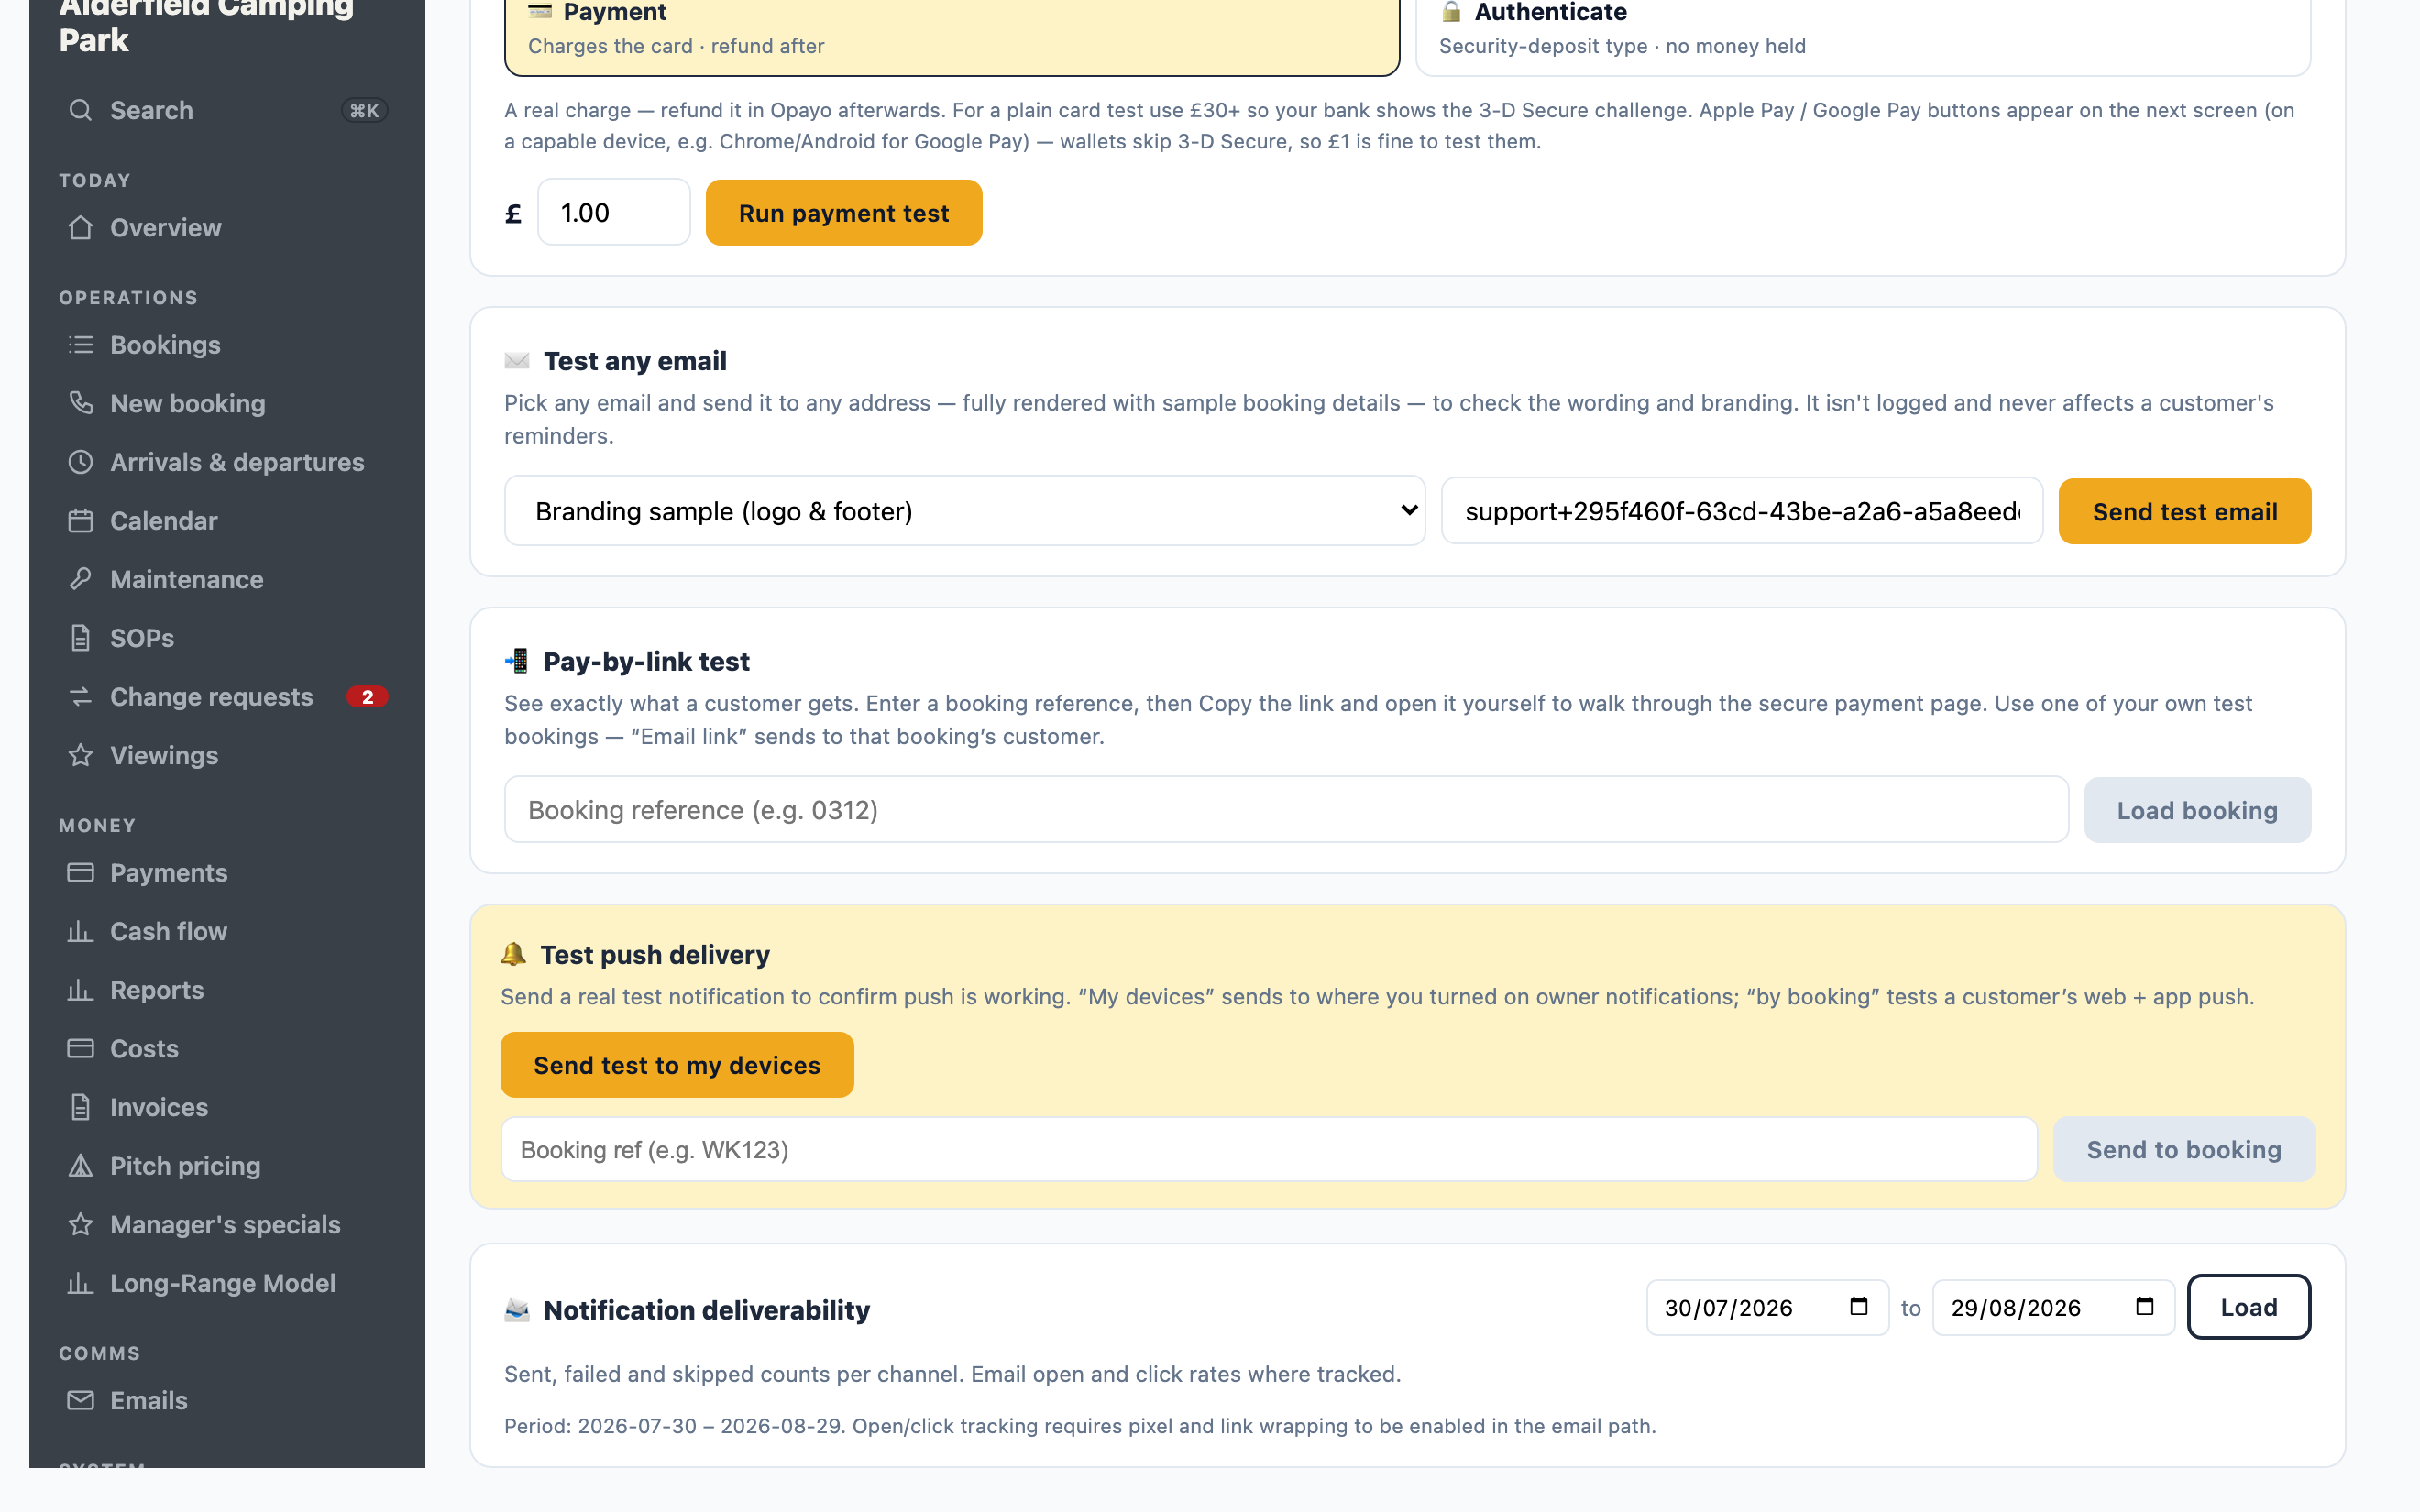Click Load booking button
Screen dimensions: 2420x1512
coord(2197,810)
